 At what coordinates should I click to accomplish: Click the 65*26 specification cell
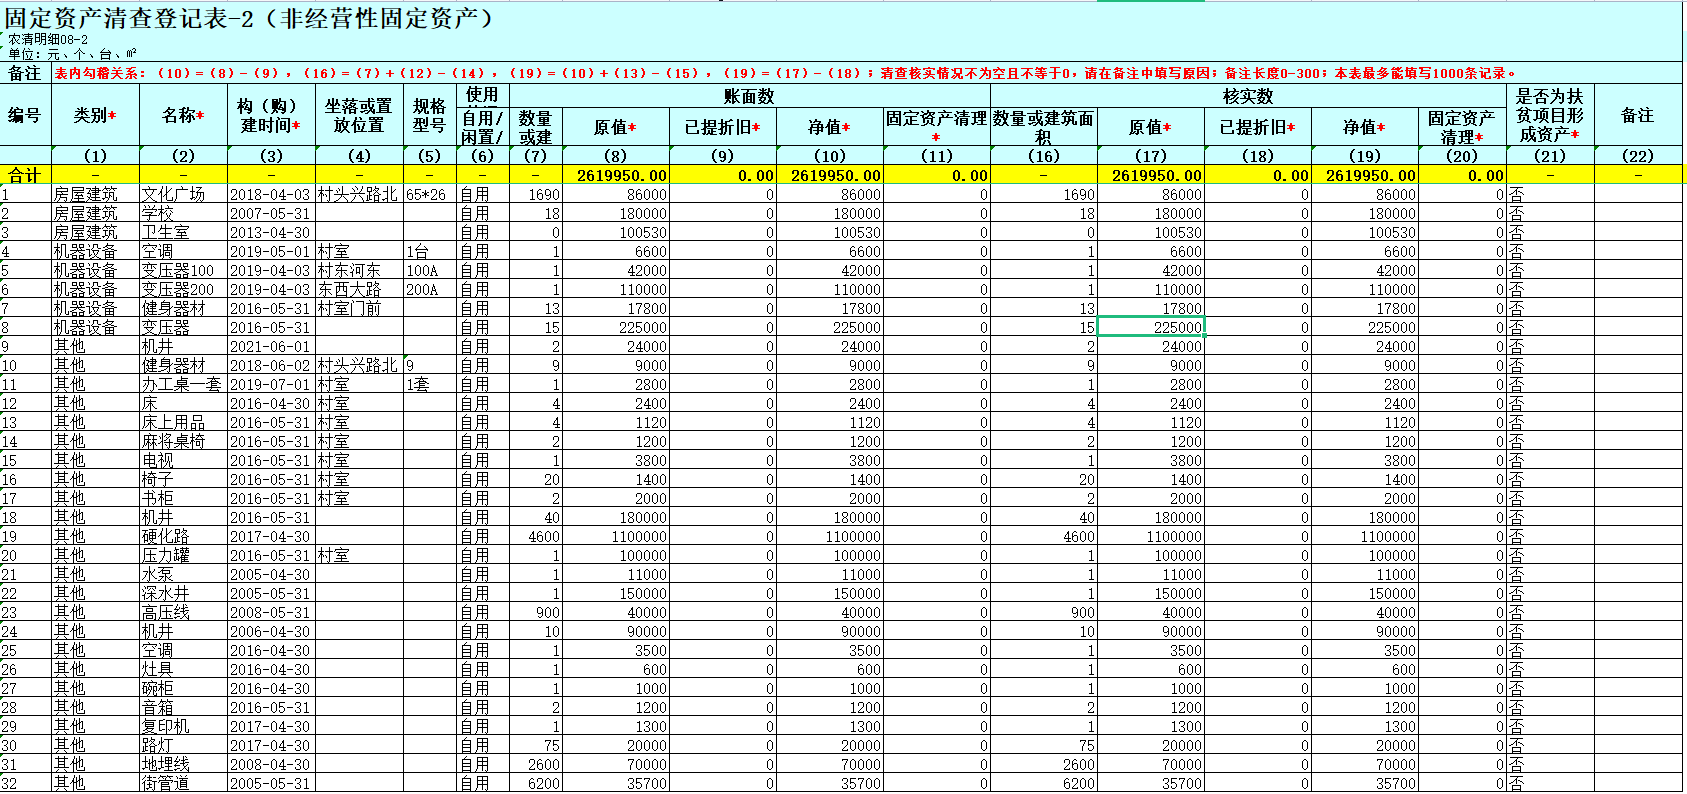429,194
